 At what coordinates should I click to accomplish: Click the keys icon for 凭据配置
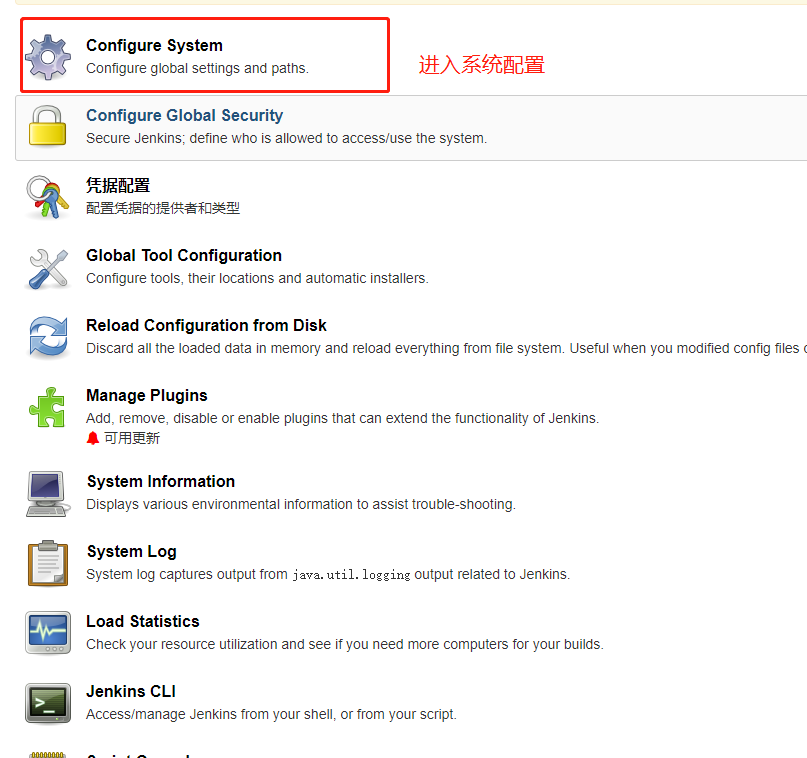(47, 197)
